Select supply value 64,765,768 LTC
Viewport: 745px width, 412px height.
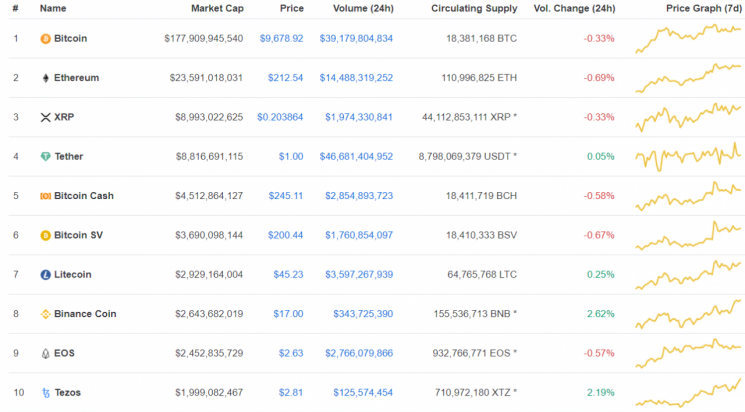coord(482,275)
